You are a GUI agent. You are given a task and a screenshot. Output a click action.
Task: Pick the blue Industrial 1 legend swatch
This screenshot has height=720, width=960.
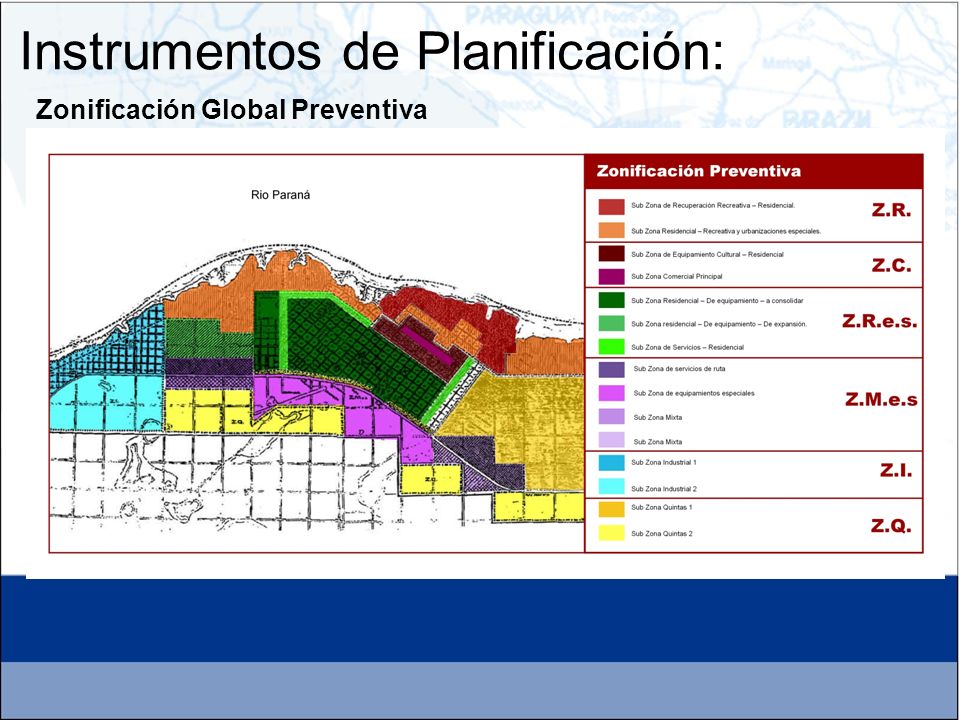[611, 463]
